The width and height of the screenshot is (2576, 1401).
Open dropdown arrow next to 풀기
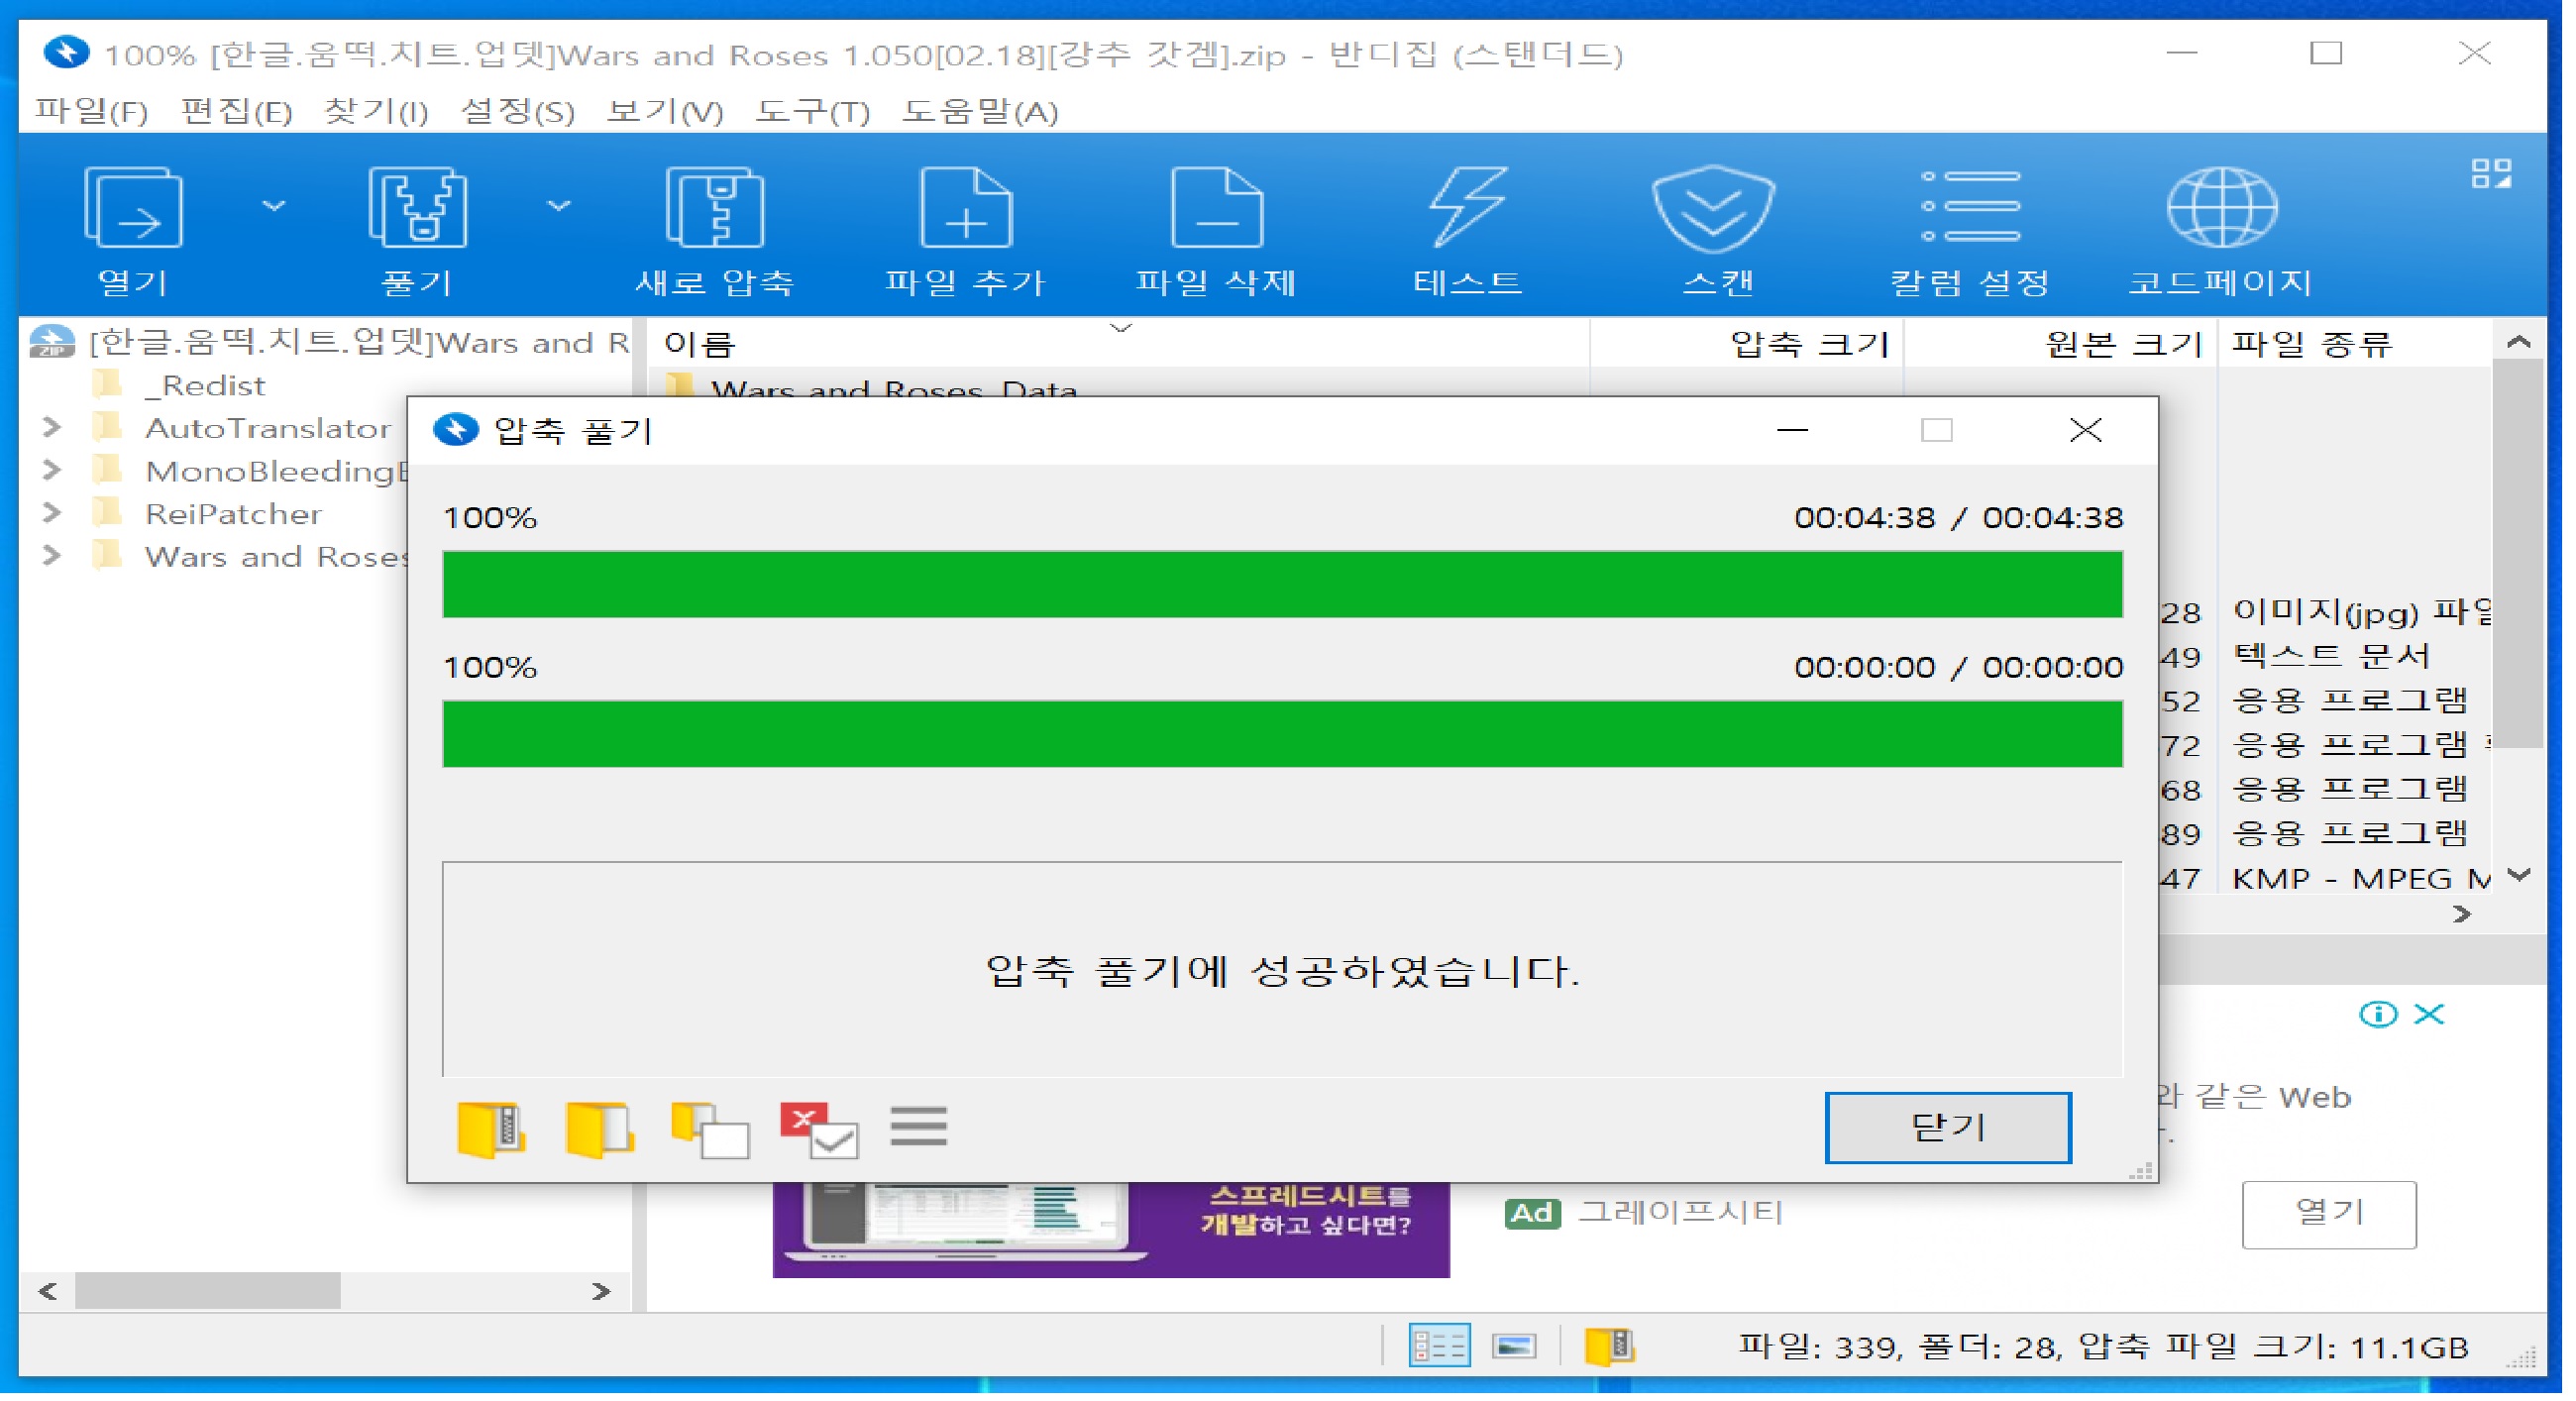pyautogui.click(x=558, y=205)
